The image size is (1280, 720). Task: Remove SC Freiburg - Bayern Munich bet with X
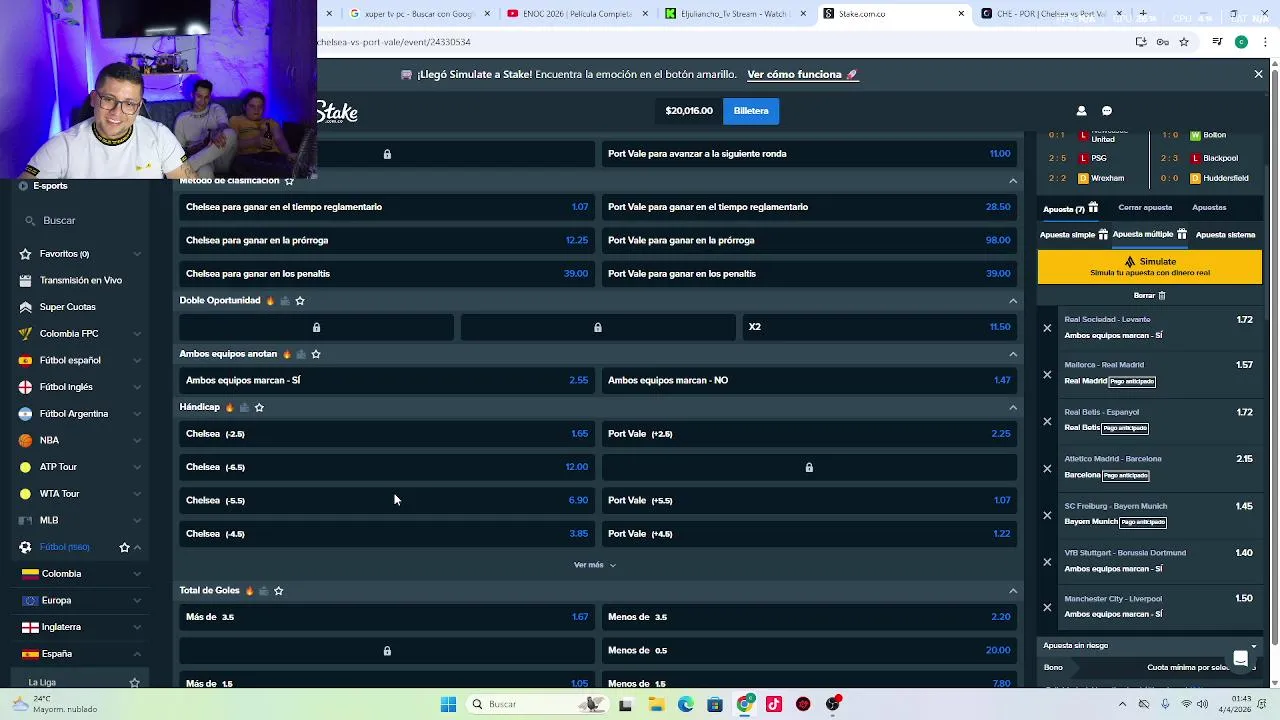pos(1047,515)
